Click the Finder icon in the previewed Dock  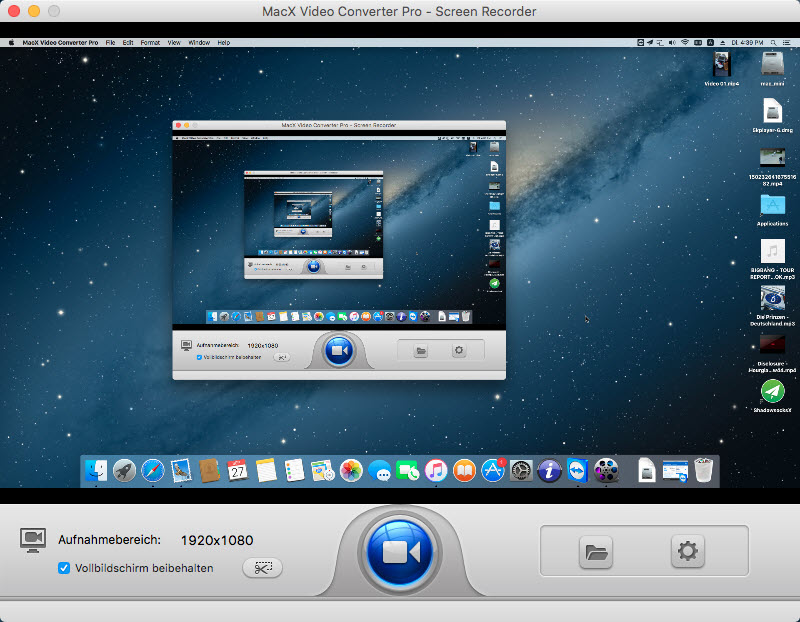(96, 470)
